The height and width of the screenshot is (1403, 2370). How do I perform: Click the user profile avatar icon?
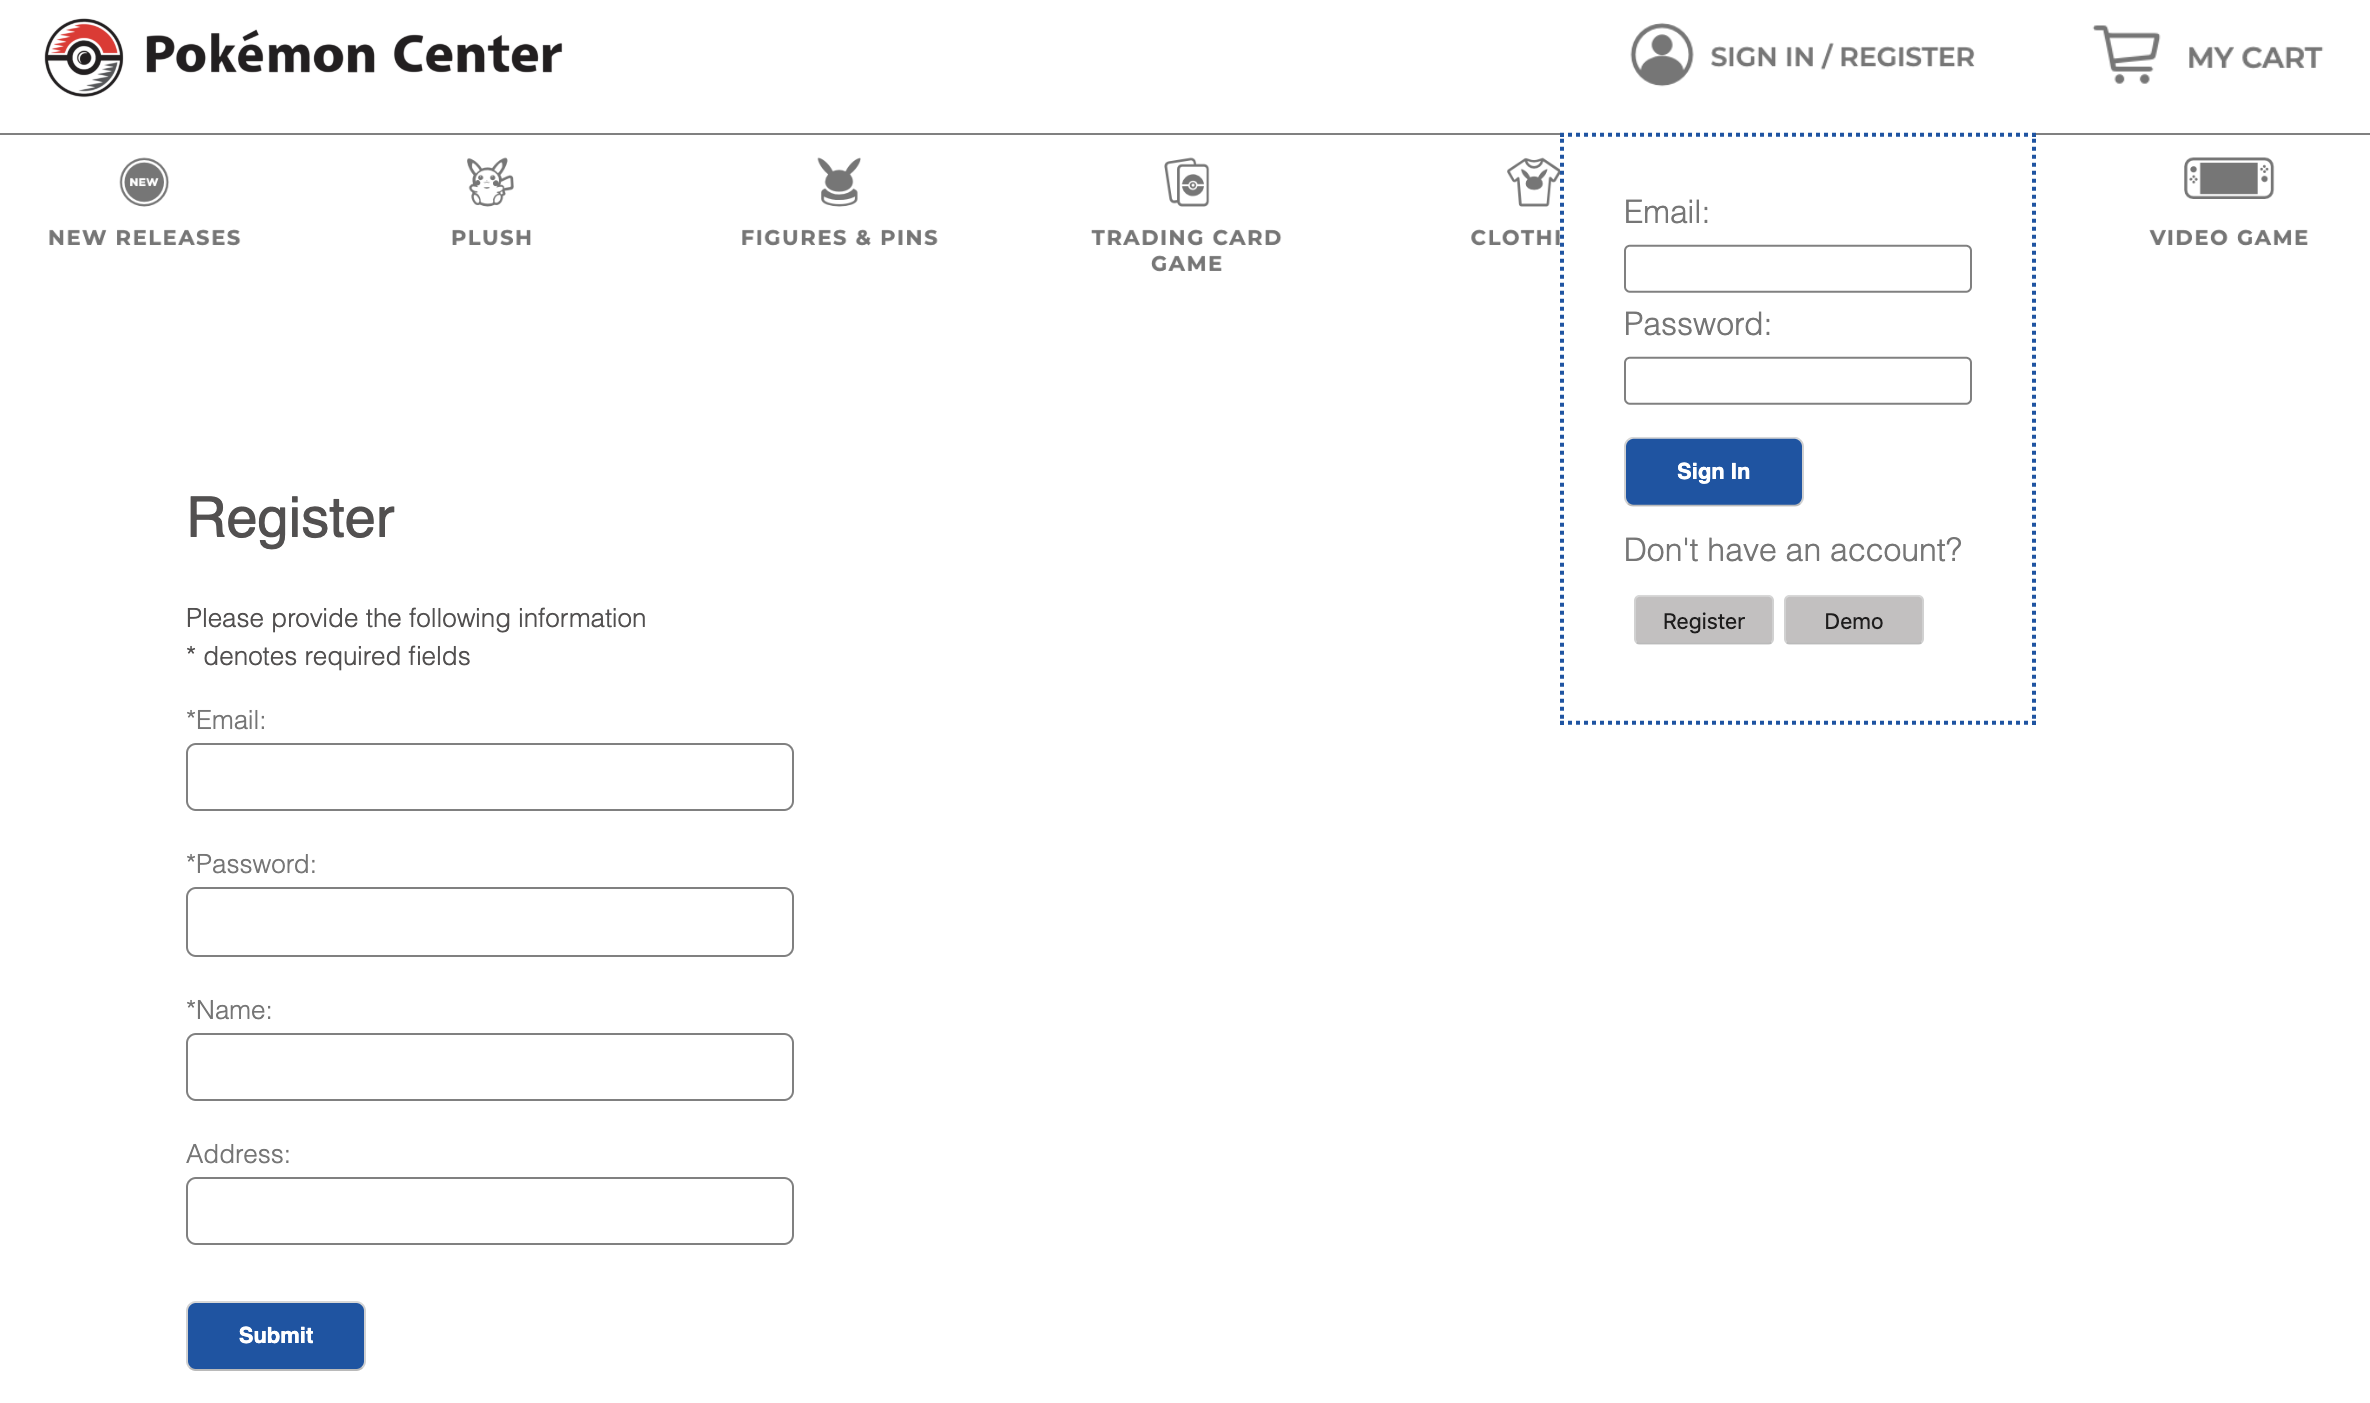tap(1661, 55)
